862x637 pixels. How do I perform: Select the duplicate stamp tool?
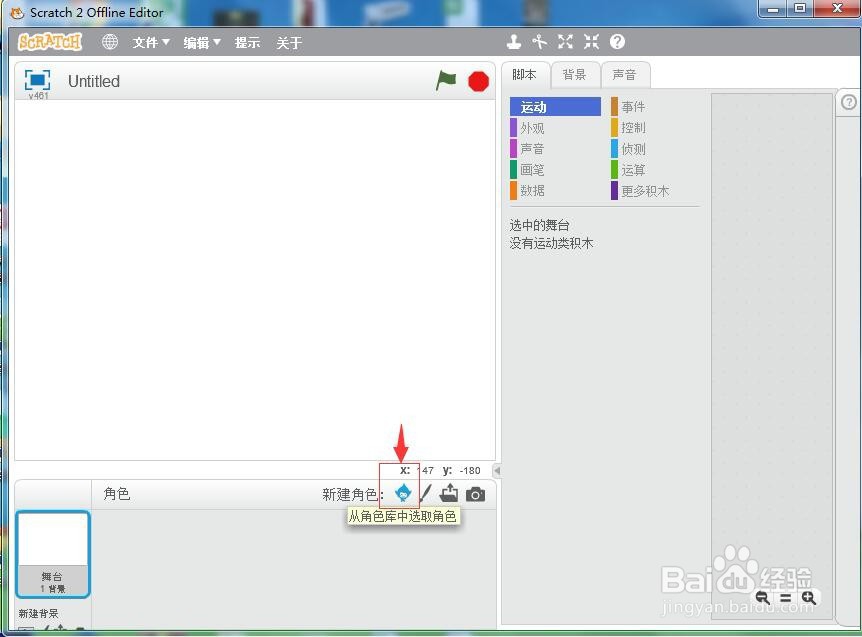pyautogui.click(x=514, y=42)
